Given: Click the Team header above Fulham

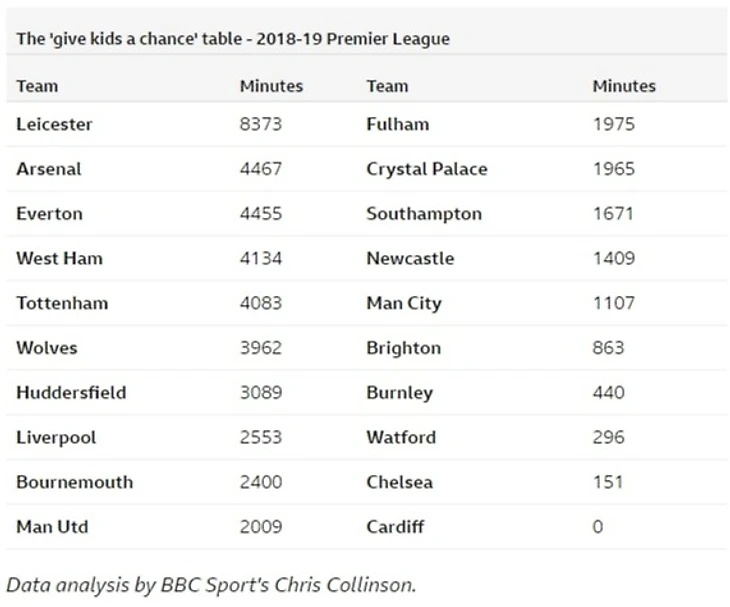Looking at the screenshot, I should (387, 86).
